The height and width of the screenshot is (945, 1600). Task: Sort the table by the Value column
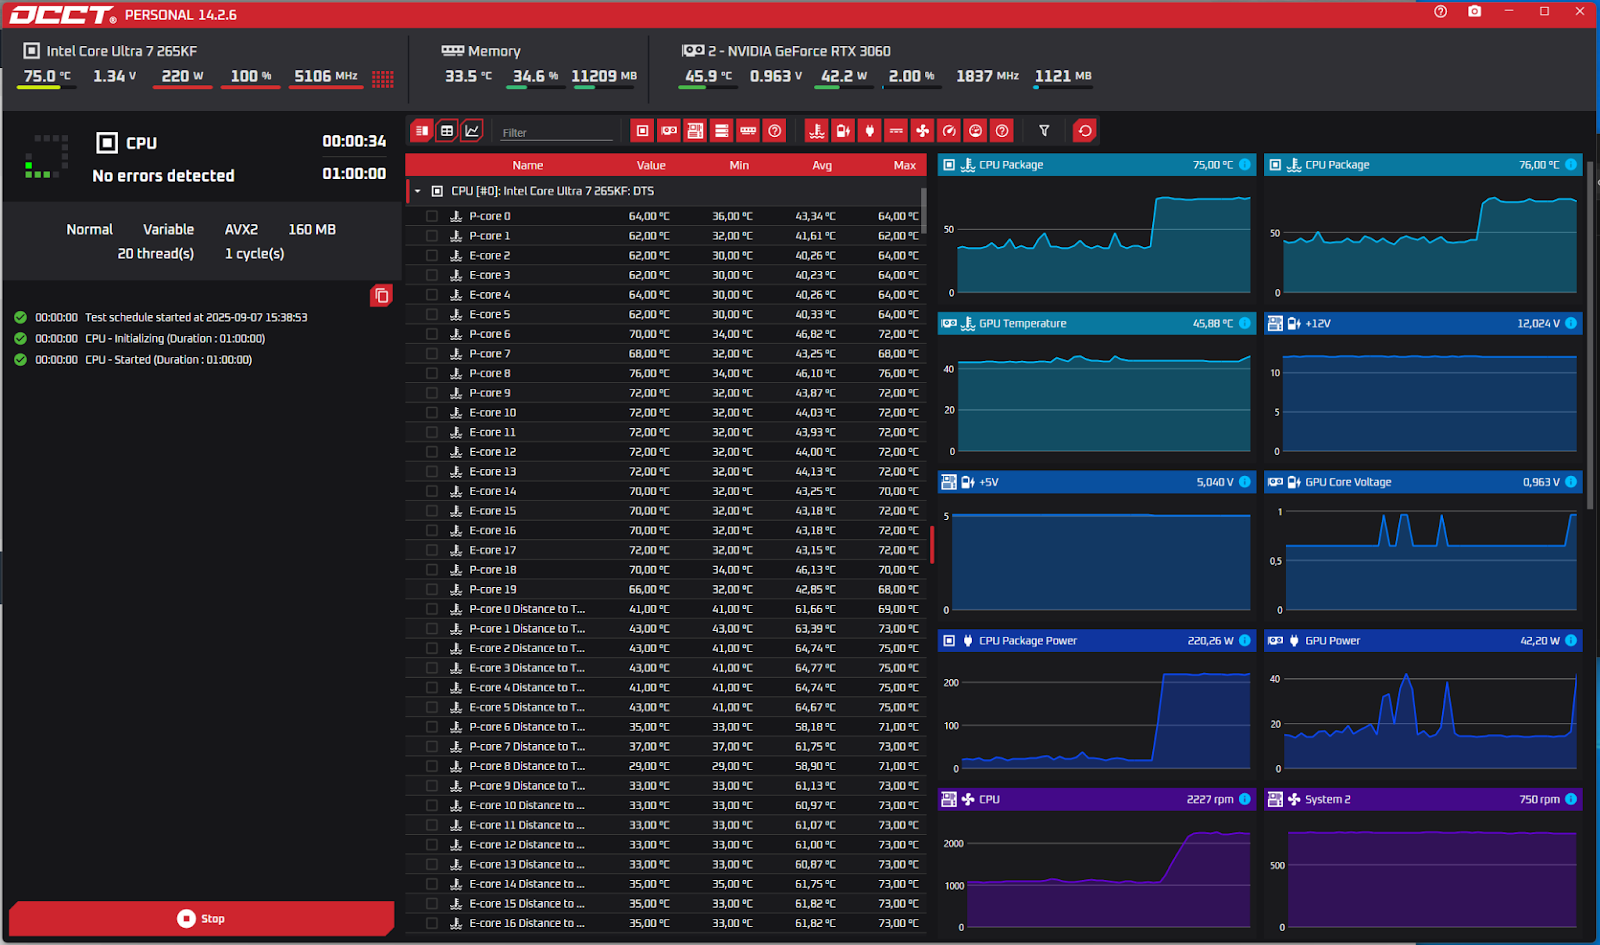(651, 165)
